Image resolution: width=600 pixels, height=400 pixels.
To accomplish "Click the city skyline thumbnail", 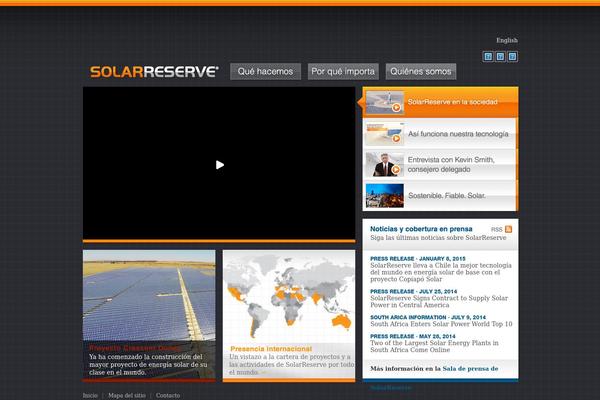I will point(385,196).
